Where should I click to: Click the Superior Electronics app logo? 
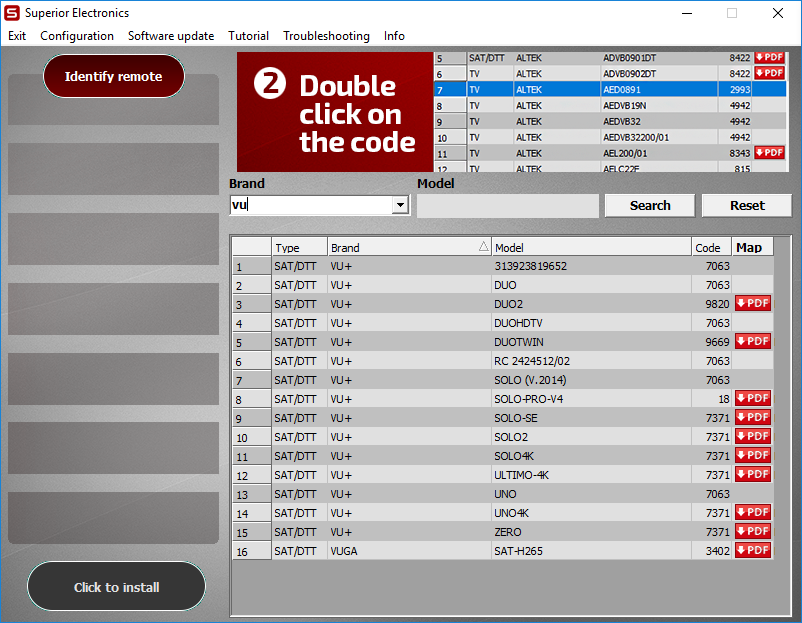click(x=12, y=13)
